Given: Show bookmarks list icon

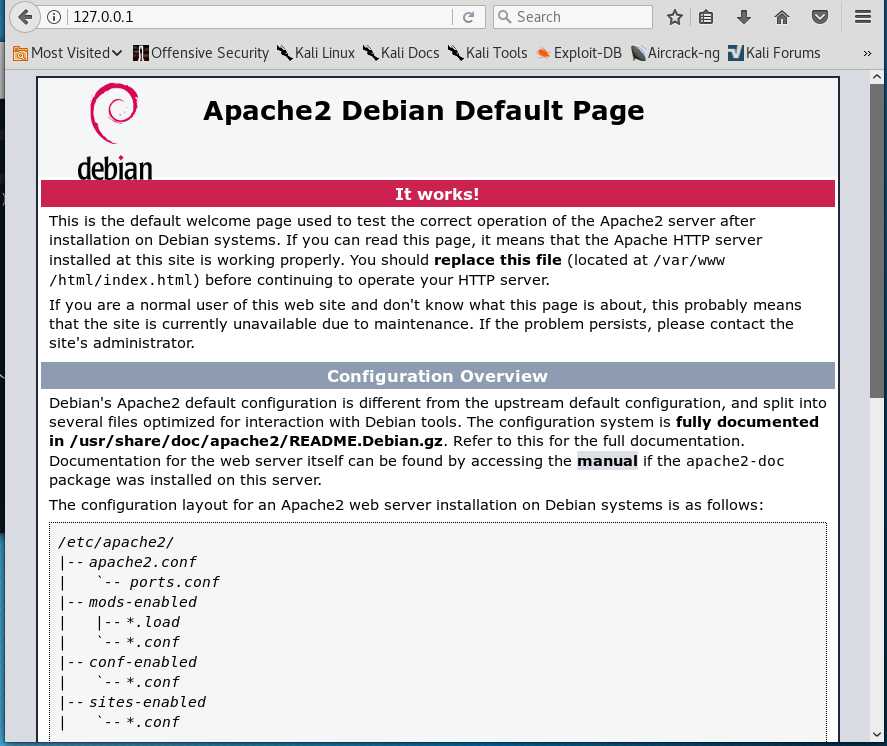Looking at the screenshot, I should point(706,18).
